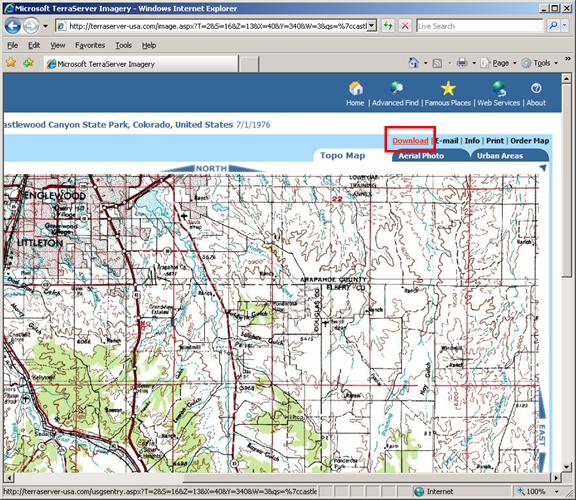
Task: Open the View menu
Action: (58, 45)
